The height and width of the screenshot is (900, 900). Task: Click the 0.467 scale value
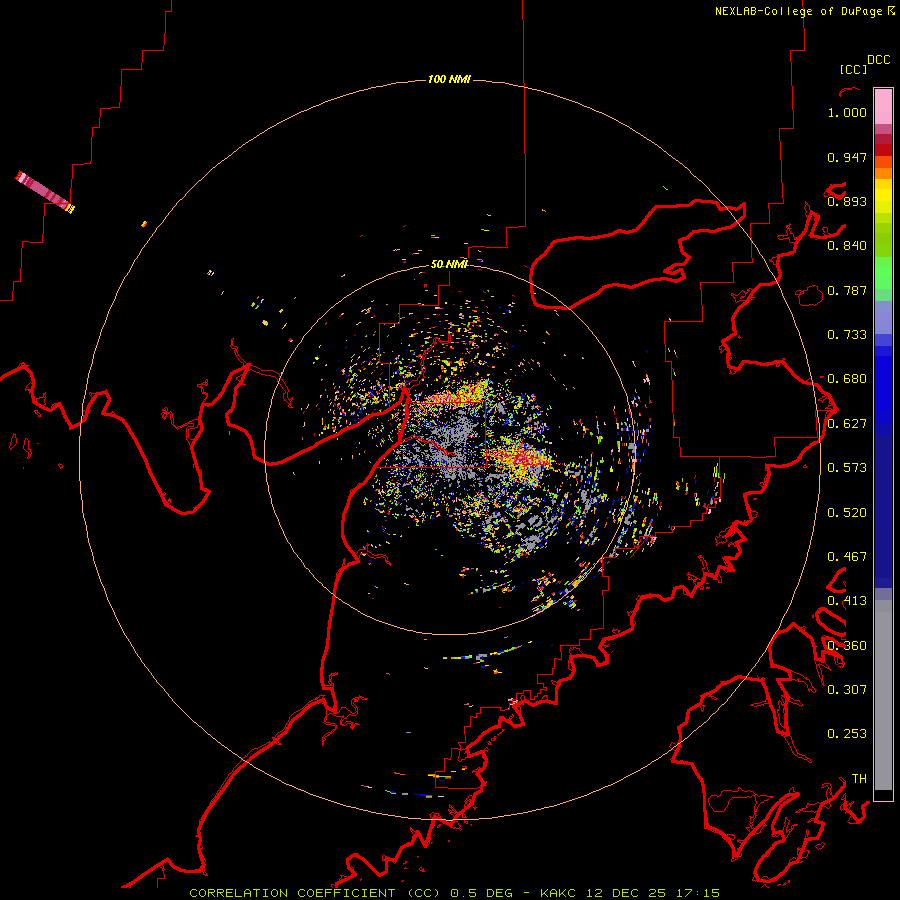847,557
